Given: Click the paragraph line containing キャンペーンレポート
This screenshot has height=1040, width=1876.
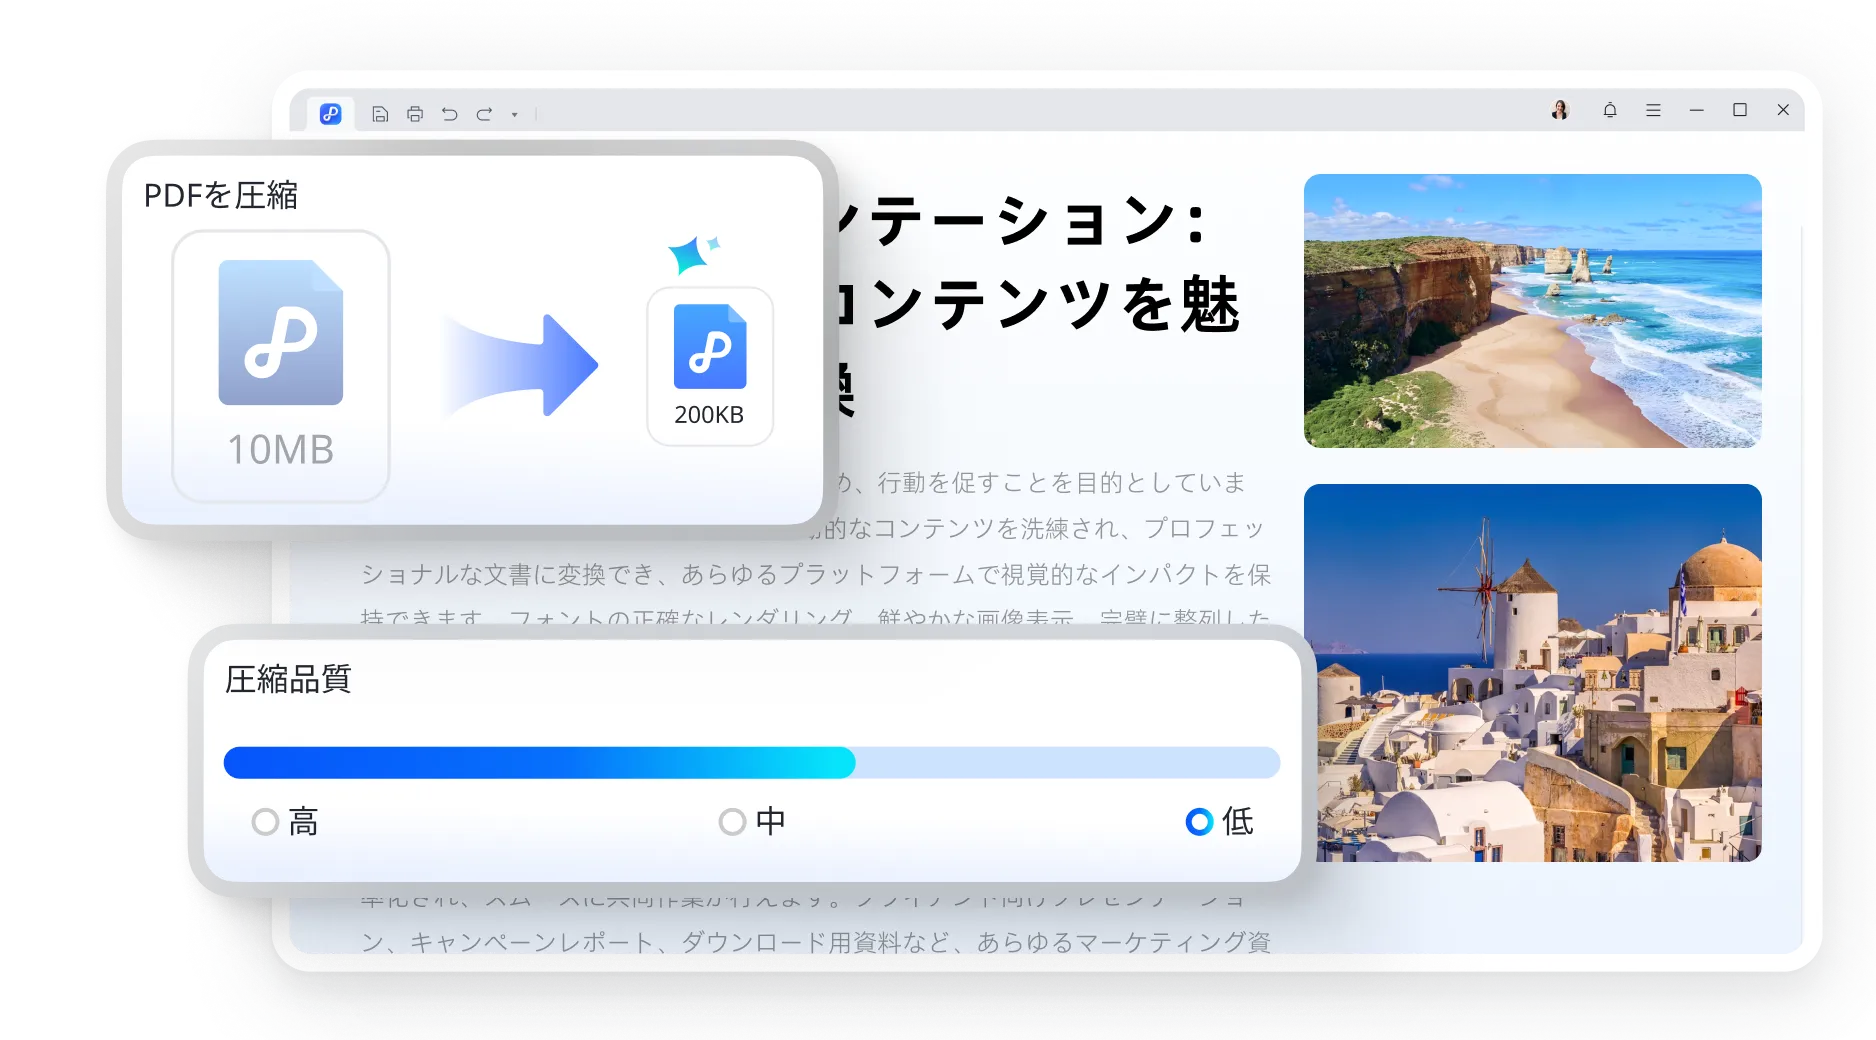Looking at the screenshot, I should pyautogui.click(x=816, y=942).
